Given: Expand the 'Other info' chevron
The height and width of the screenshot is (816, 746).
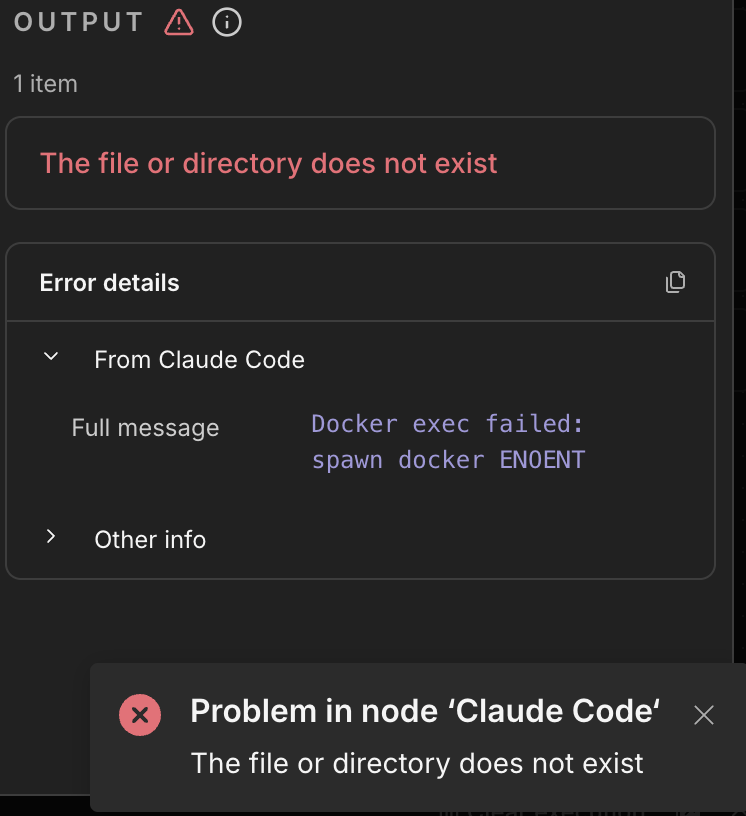Looking at the screenshot, I should pos(51,538).
